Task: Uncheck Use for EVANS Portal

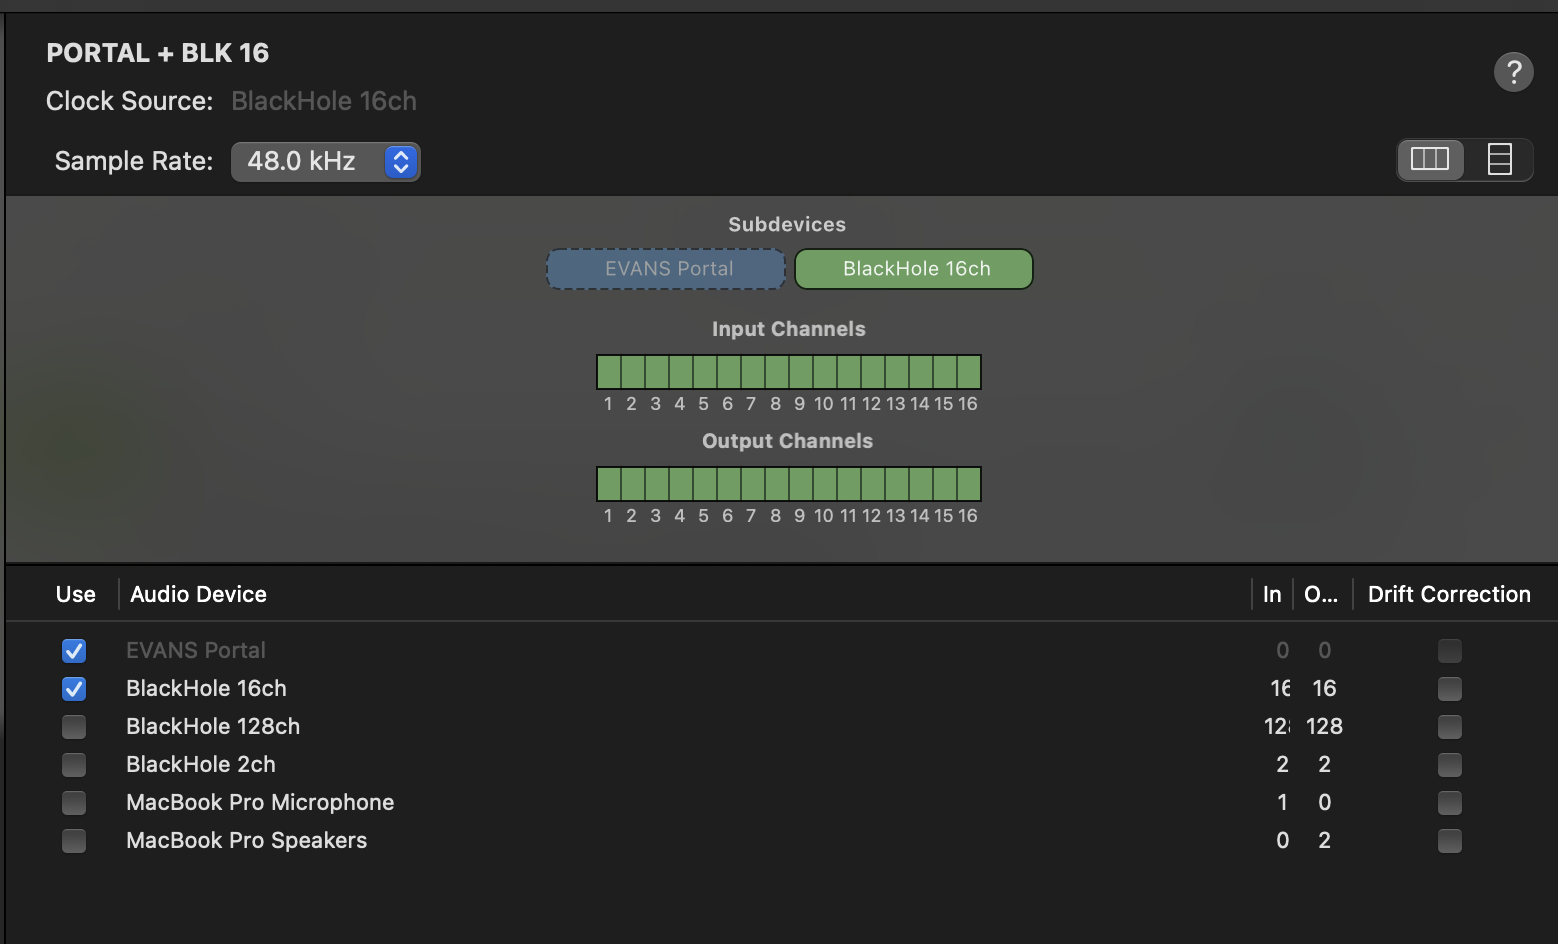Action: (74, 651)
